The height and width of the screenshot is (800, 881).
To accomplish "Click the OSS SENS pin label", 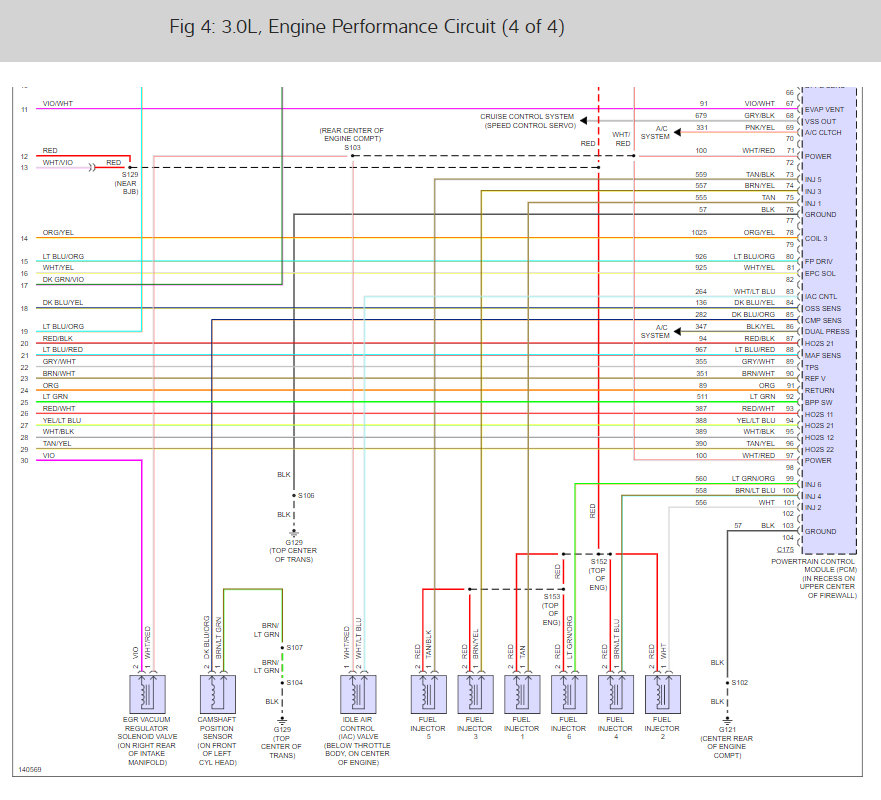I will 823,308.
